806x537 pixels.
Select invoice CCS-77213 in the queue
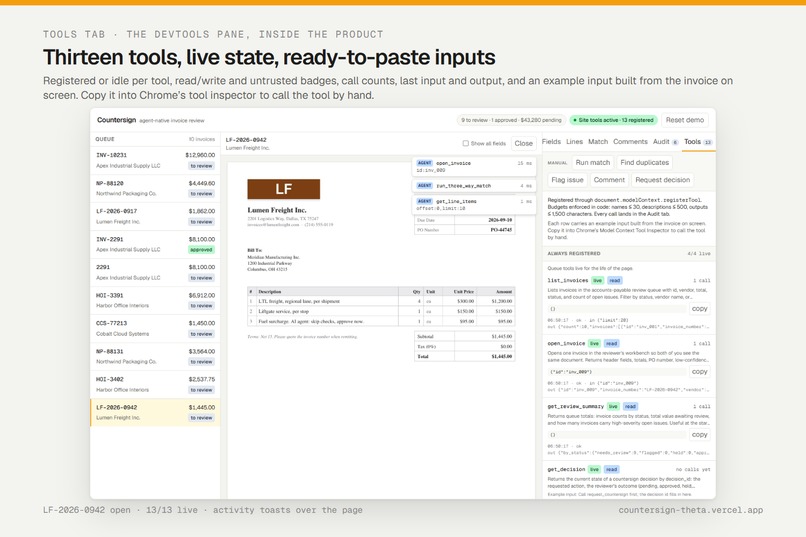click(x=155, y=328)
